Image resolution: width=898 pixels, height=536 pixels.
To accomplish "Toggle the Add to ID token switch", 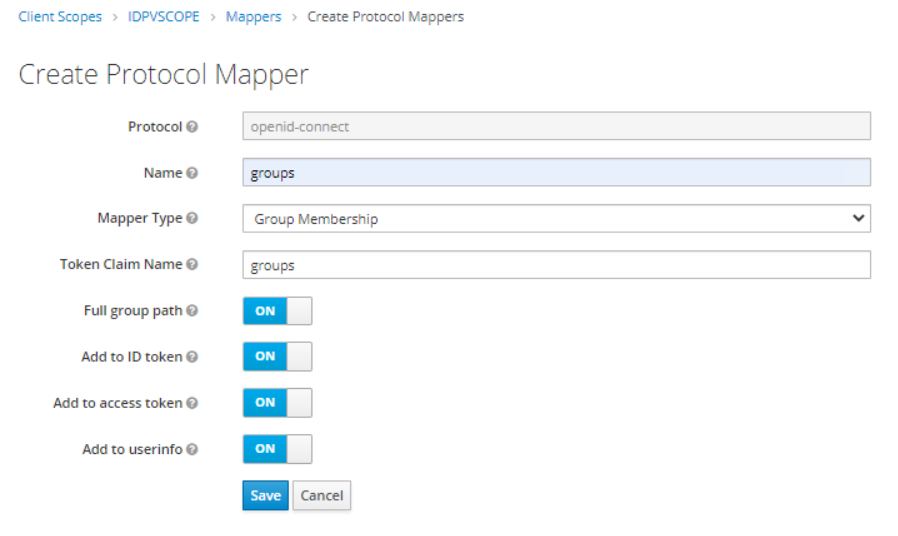I will pos(277,357).
